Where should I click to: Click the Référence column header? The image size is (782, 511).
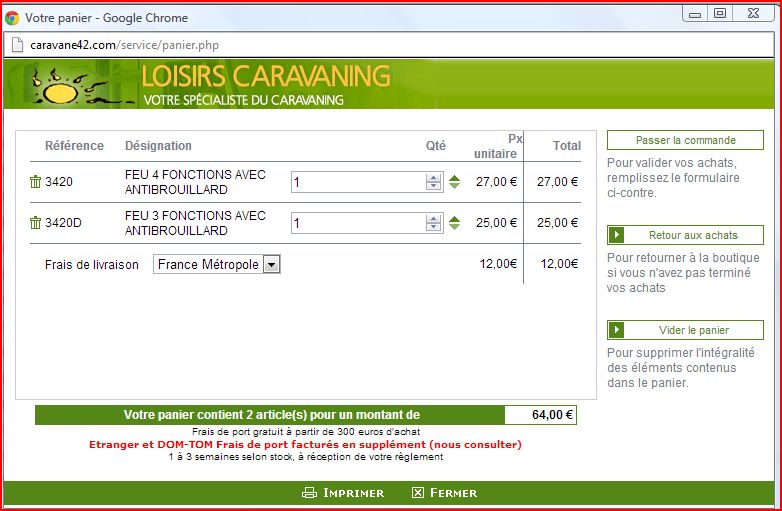pos(74,146)
